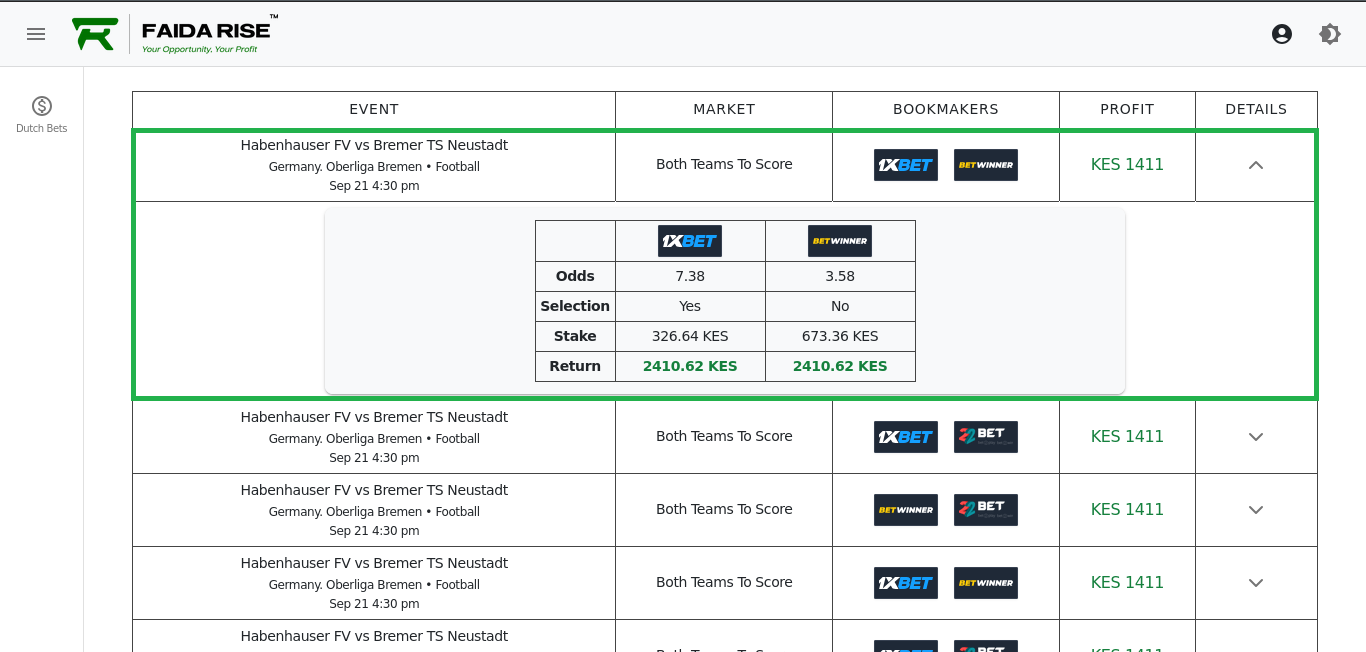The image size is (1366, 652).
Task: Toggle the dark mode lamp icon
Action: (x=1330, y=33)
